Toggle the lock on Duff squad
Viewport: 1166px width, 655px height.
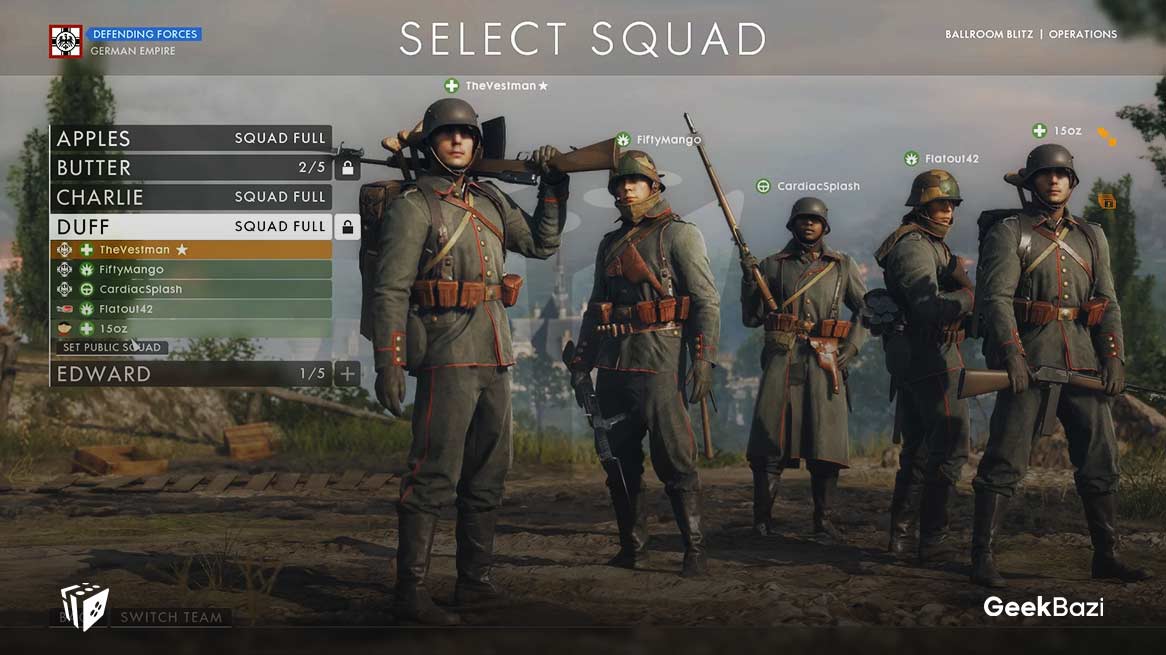[347, 227]
